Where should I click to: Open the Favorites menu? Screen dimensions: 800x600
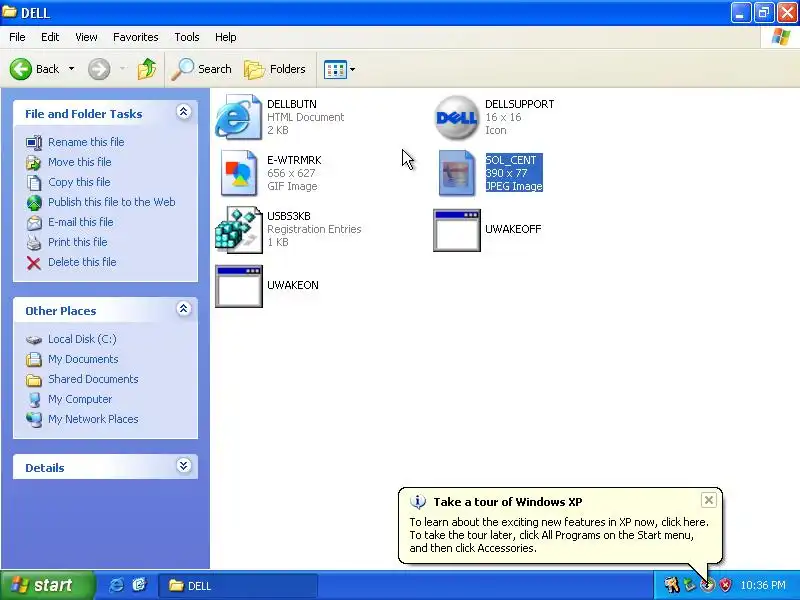coord(136,37)
